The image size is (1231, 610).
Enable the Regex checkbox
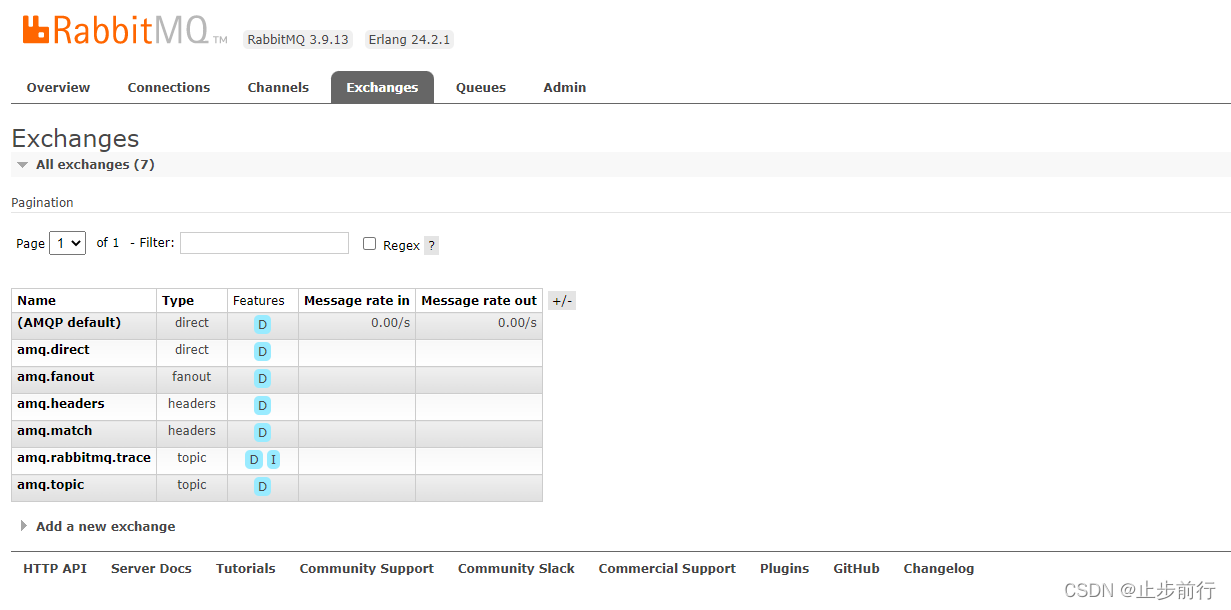369,244
